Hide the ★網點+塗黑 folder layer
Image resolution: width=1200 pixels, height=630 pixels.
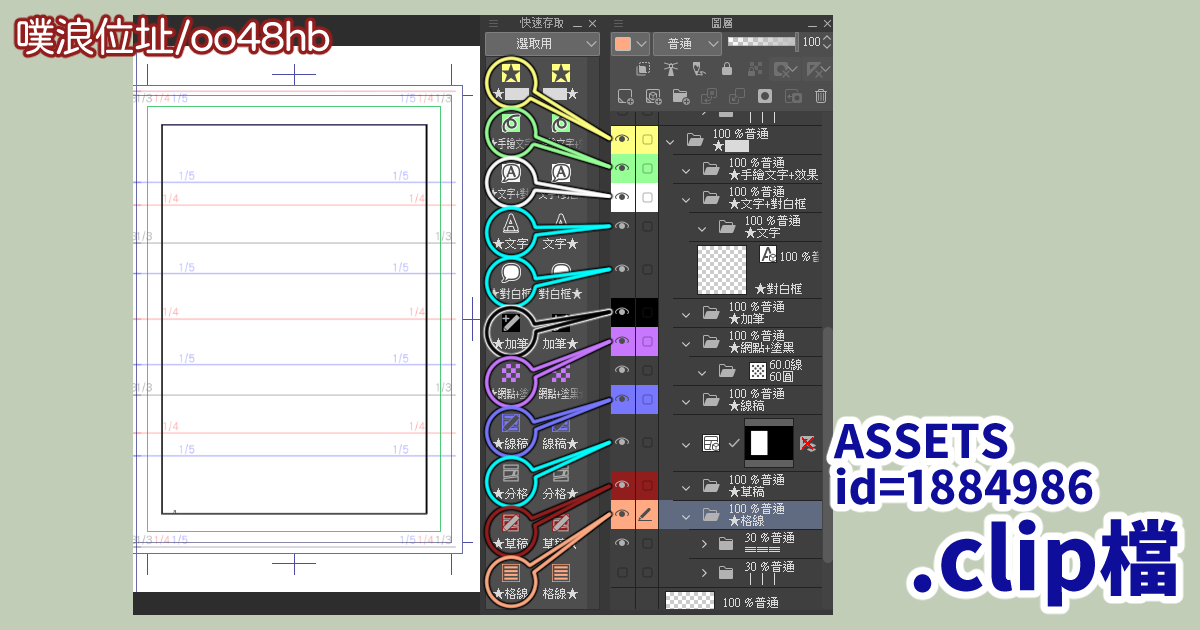[622, 341]
